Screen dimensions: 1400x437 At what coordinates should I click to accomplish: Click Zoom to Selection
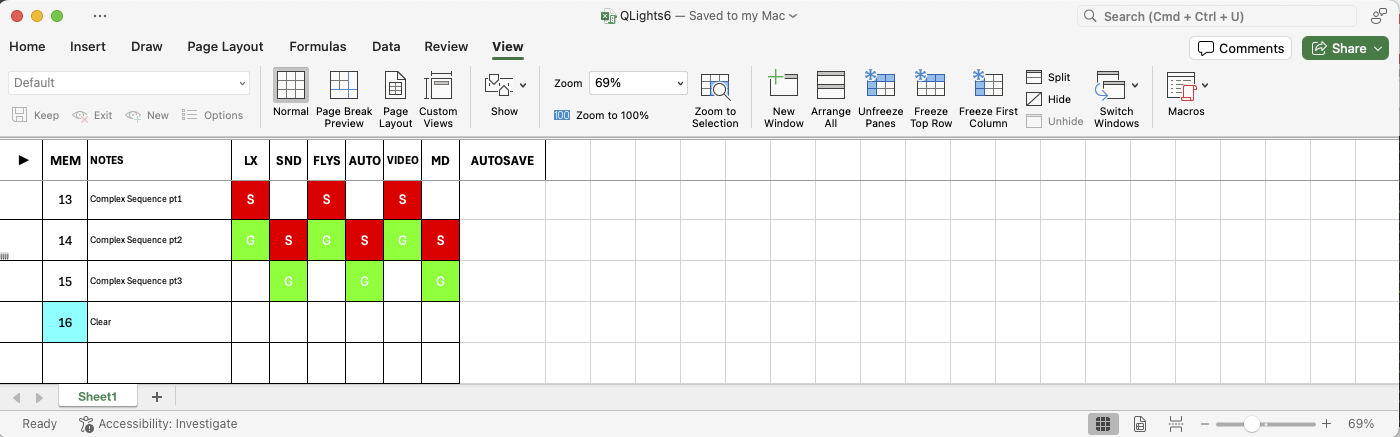pos(715,98)
